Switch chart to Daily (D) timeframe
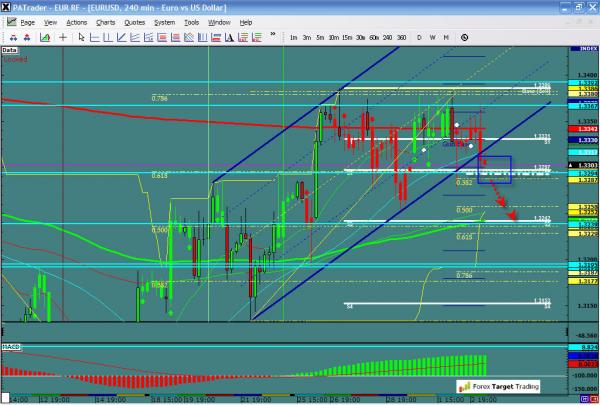 click(x=420, y=37)
